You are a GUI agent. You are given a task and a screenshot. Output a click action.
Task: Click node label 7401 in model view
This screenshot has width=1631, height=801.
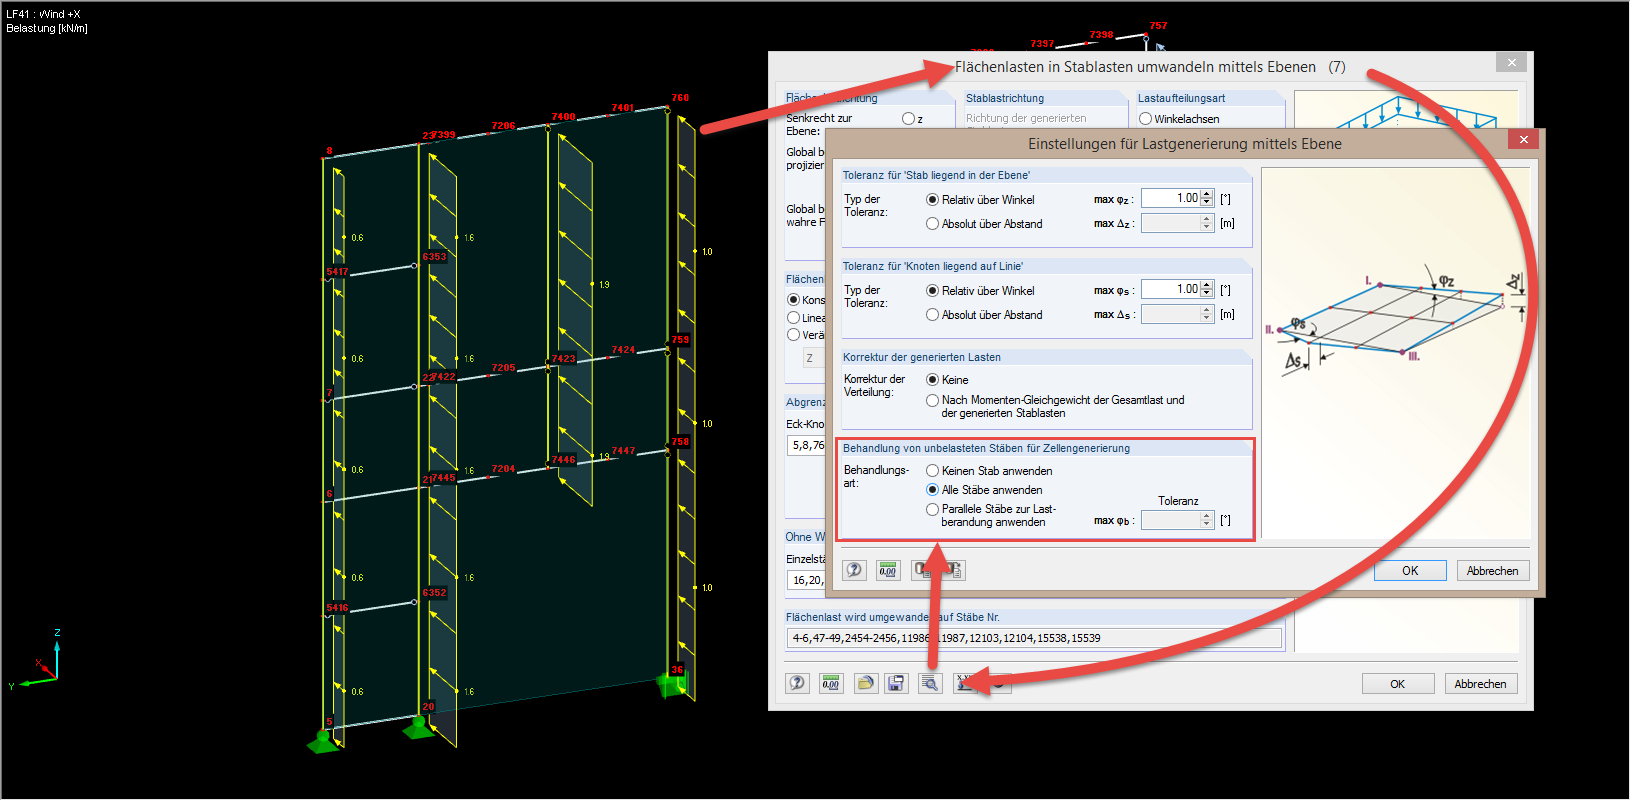click(623, 108)
